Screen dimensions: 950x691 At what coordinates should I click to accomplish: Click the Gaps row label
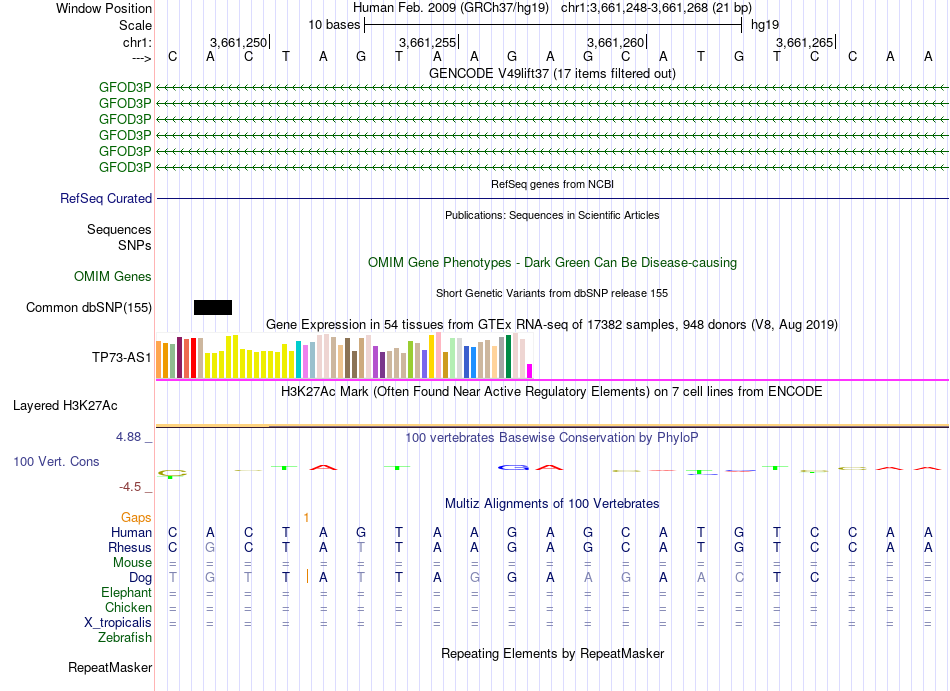[x=136, y=517]
